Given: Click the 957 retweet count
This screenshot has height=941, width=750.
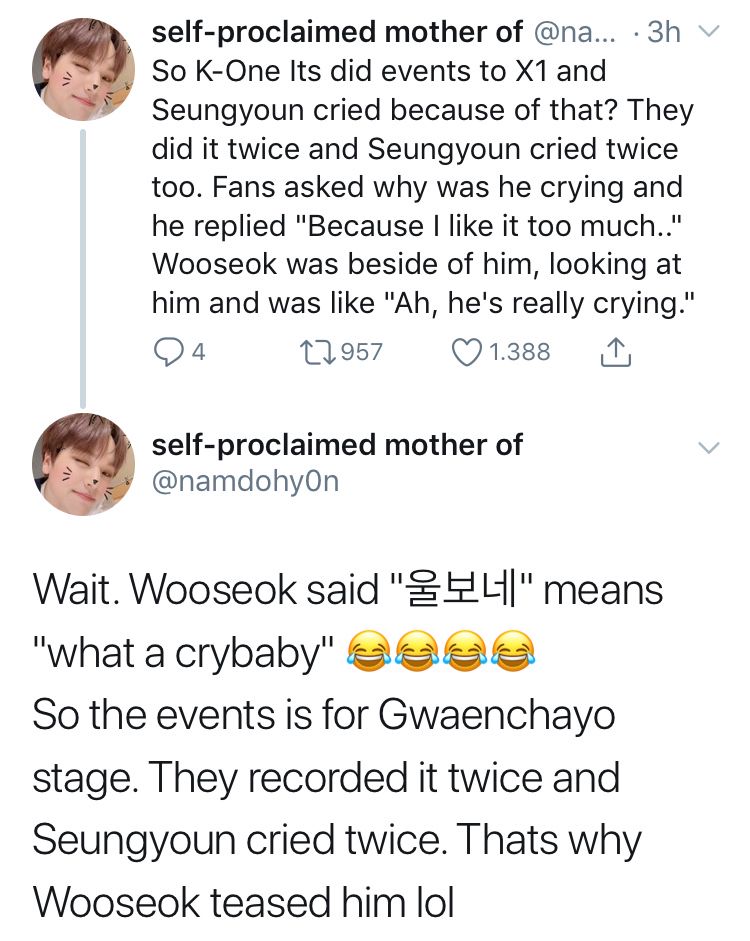Looking at the screenshot, I should 362,351.
